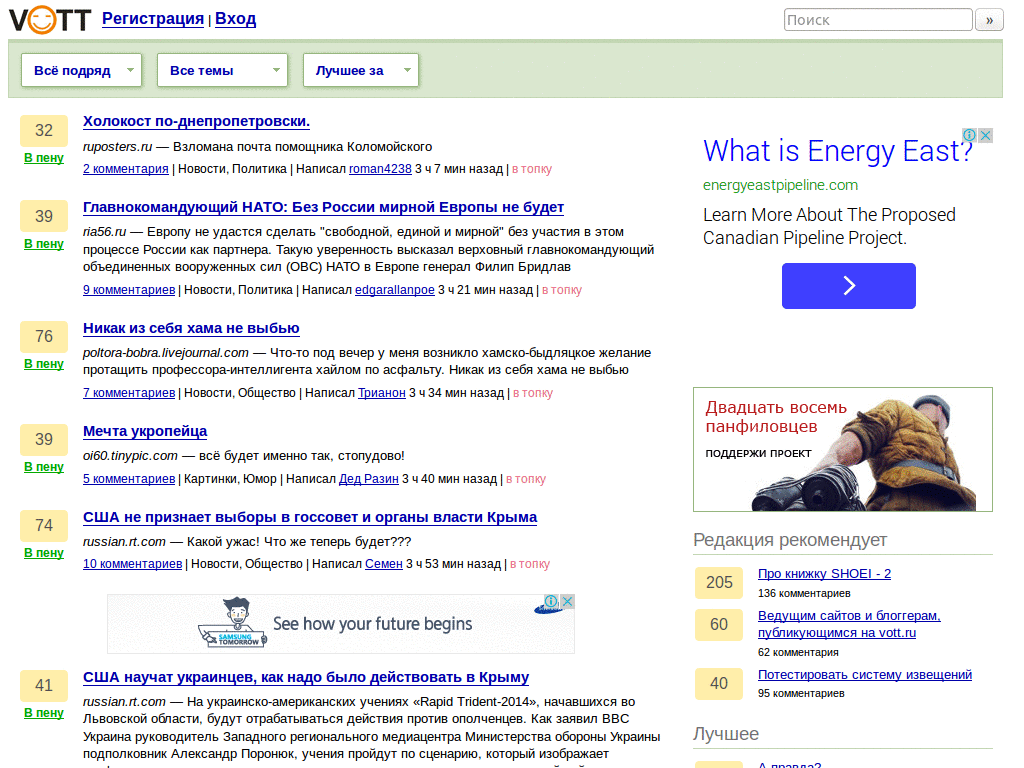The height and width of the screenshot is (768, 1024).
Task: Close the Samsung Tomorrow banner ad
Action: [x=568, y=601]
